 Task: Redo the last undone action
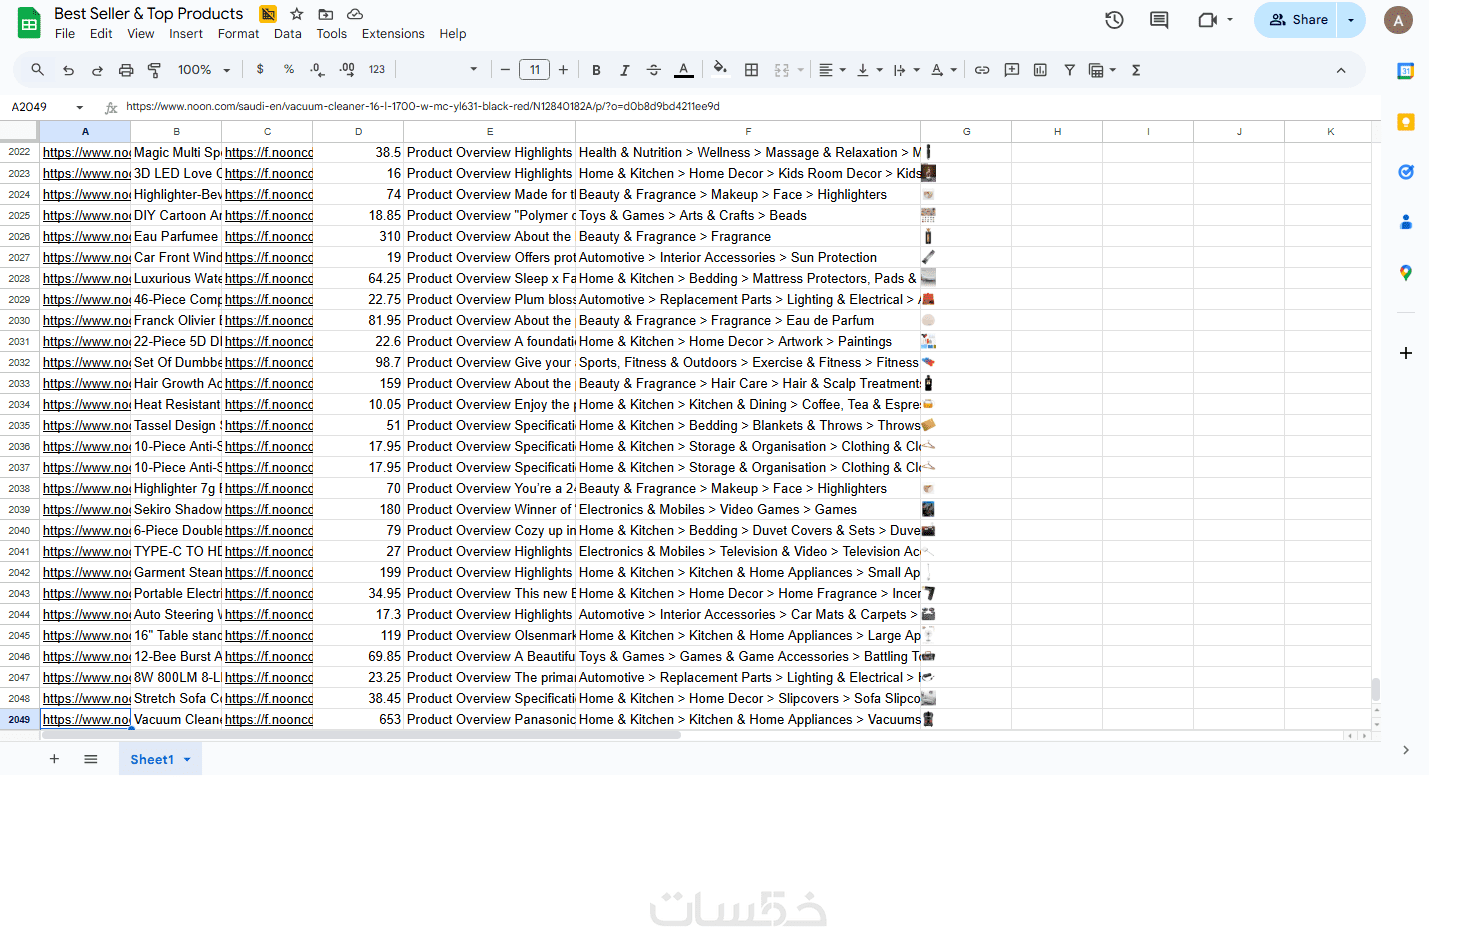coord(97,70)
